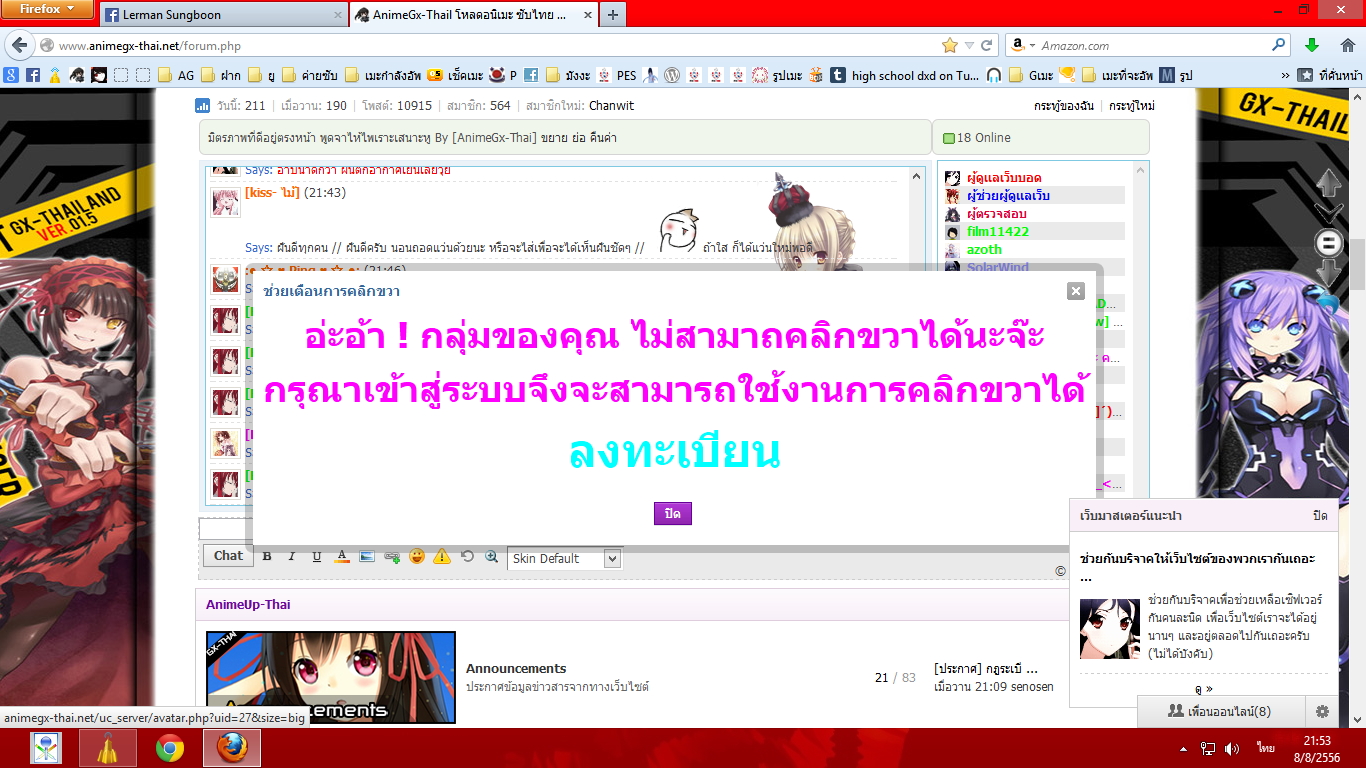Open the Google bookmark icon
The width and height of the screenshot is (1366, 768).
point(11,75)
